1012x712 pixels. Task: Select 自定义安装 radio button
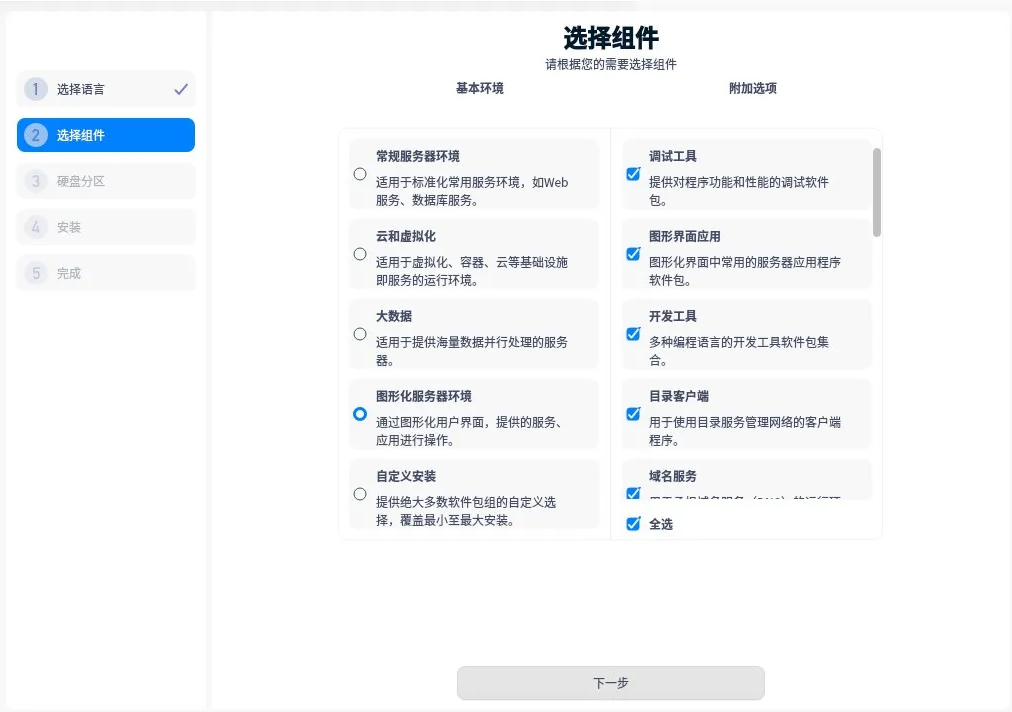[x=360, y=494]
